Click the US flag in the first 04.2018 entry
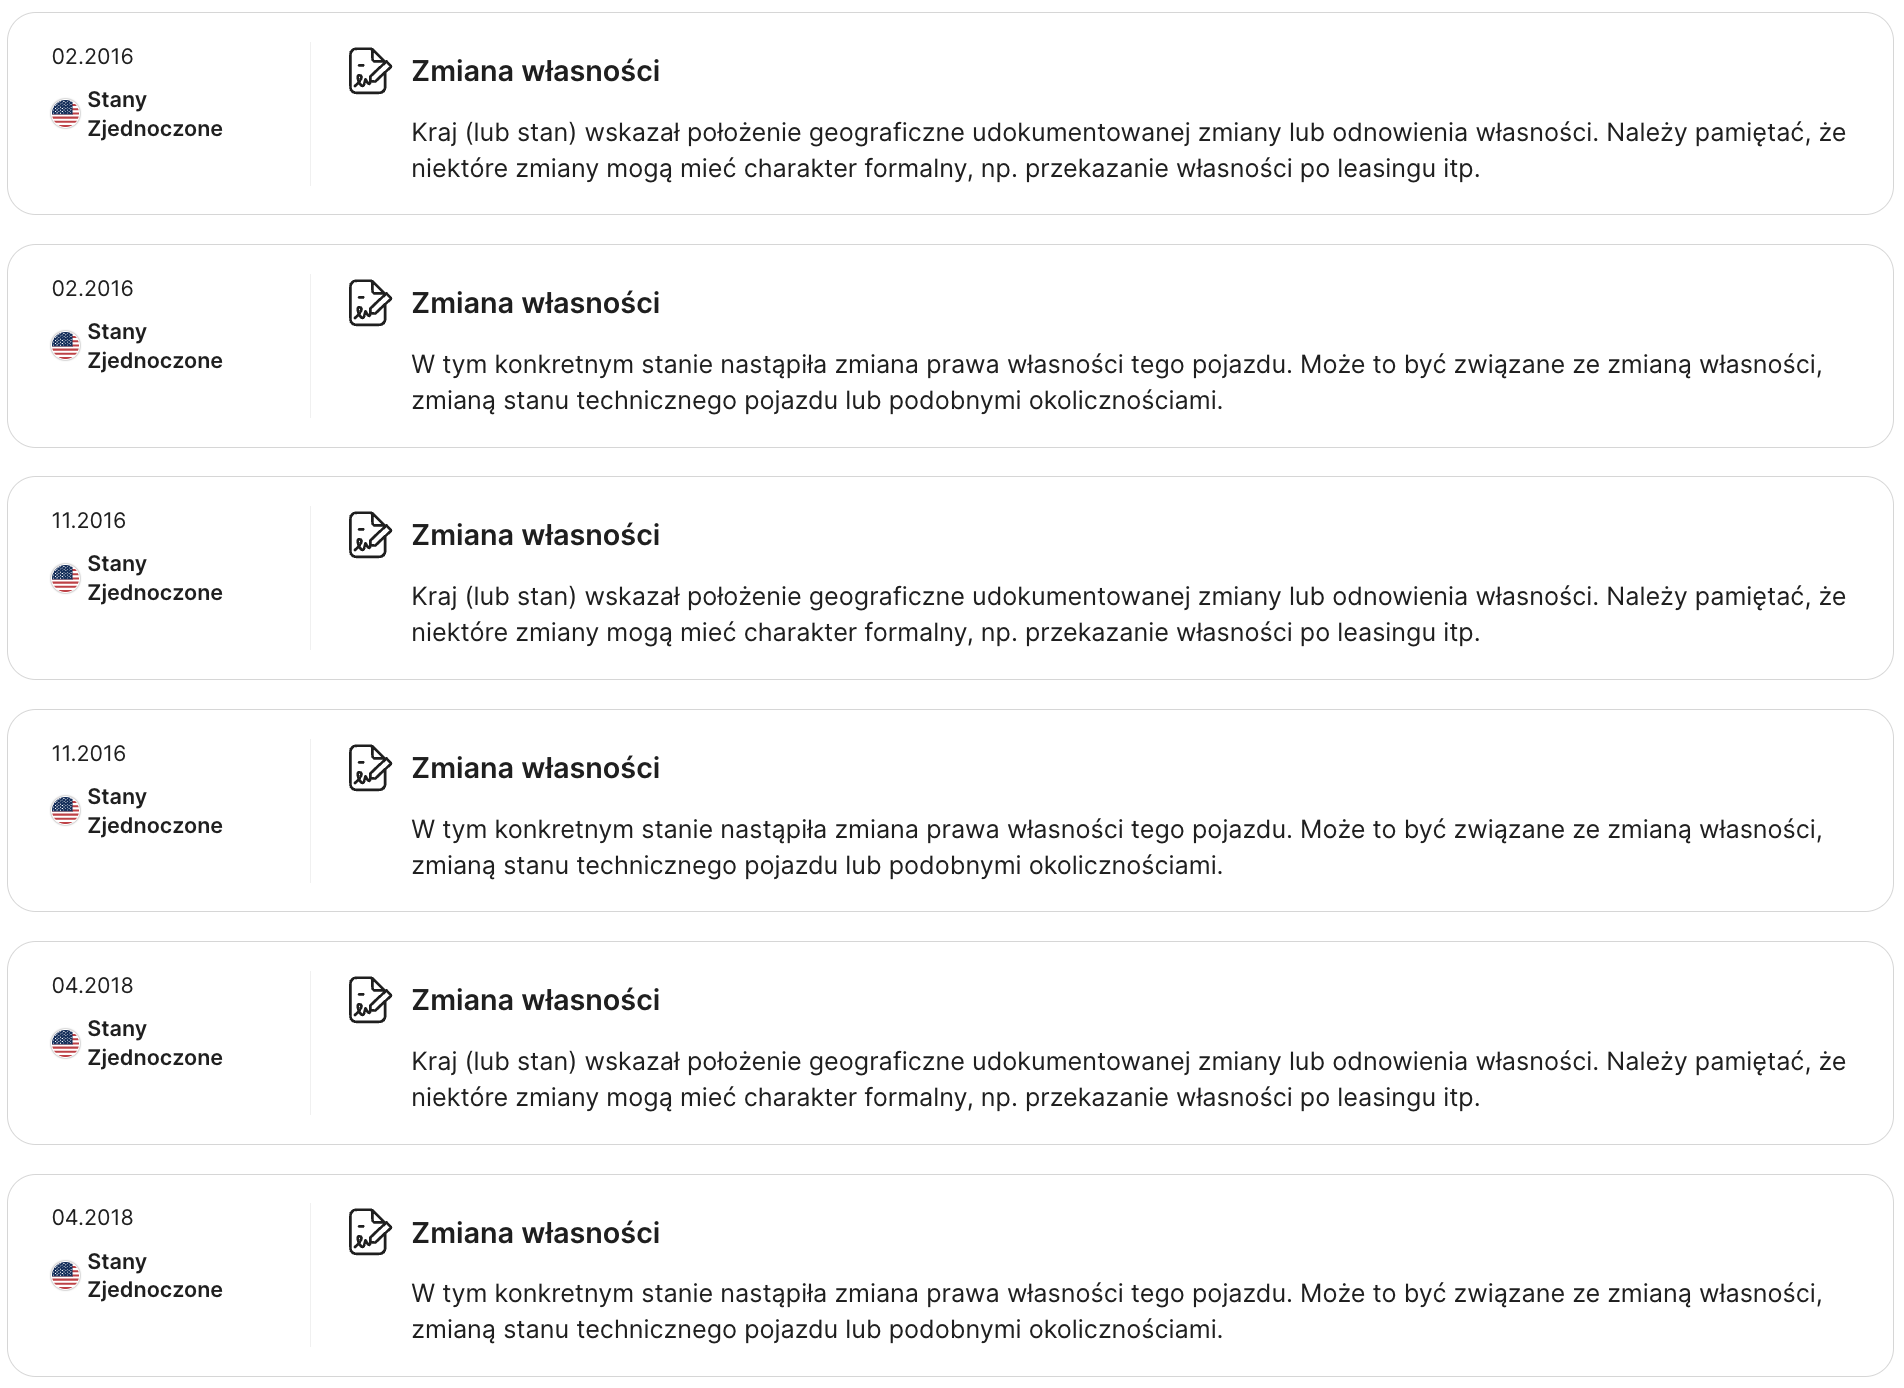 pyautogui.click(x=65, y=1043)
